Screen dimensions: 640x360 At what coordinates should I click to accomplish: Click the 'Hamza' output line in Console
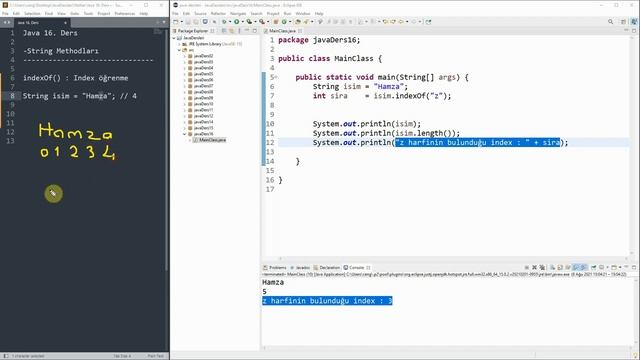pyautogui.click(x=273, y=282)
